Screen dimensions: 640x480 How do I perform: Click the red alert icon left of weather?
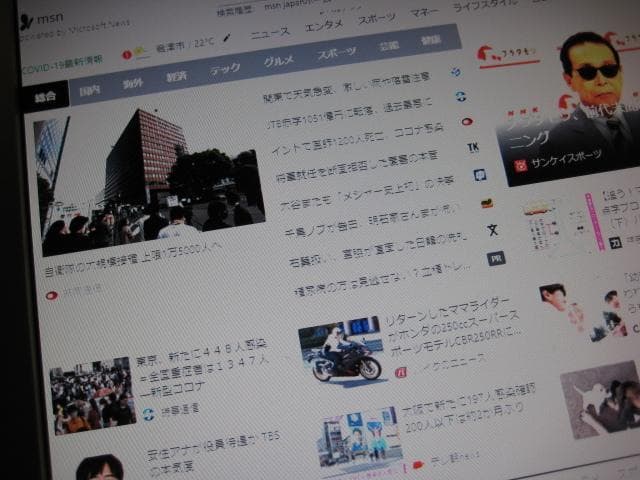click(127, 54)
